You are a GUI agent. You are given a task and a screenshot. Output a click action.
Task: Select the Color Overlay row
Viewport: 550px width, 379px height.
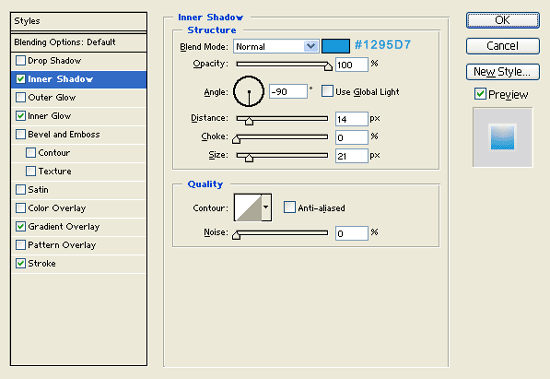(x=79, y=208)
